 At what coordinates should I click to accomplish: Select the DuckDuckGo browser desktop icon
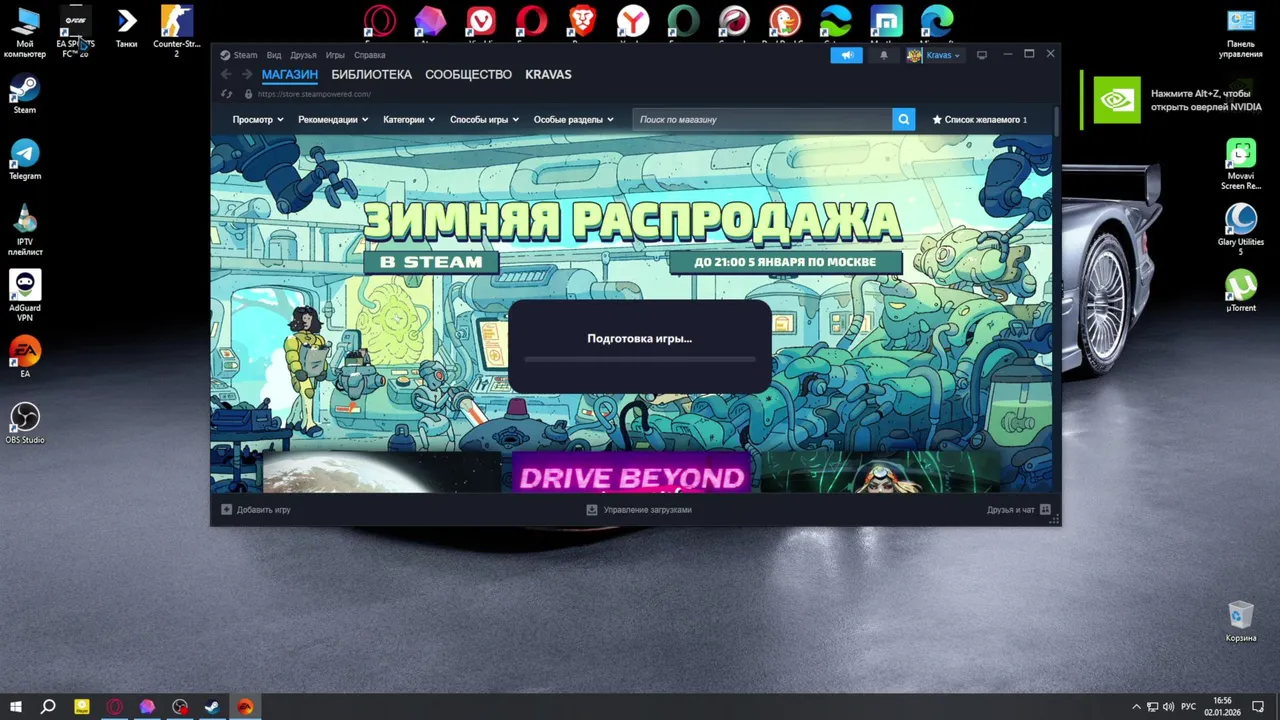coord(784,22)
